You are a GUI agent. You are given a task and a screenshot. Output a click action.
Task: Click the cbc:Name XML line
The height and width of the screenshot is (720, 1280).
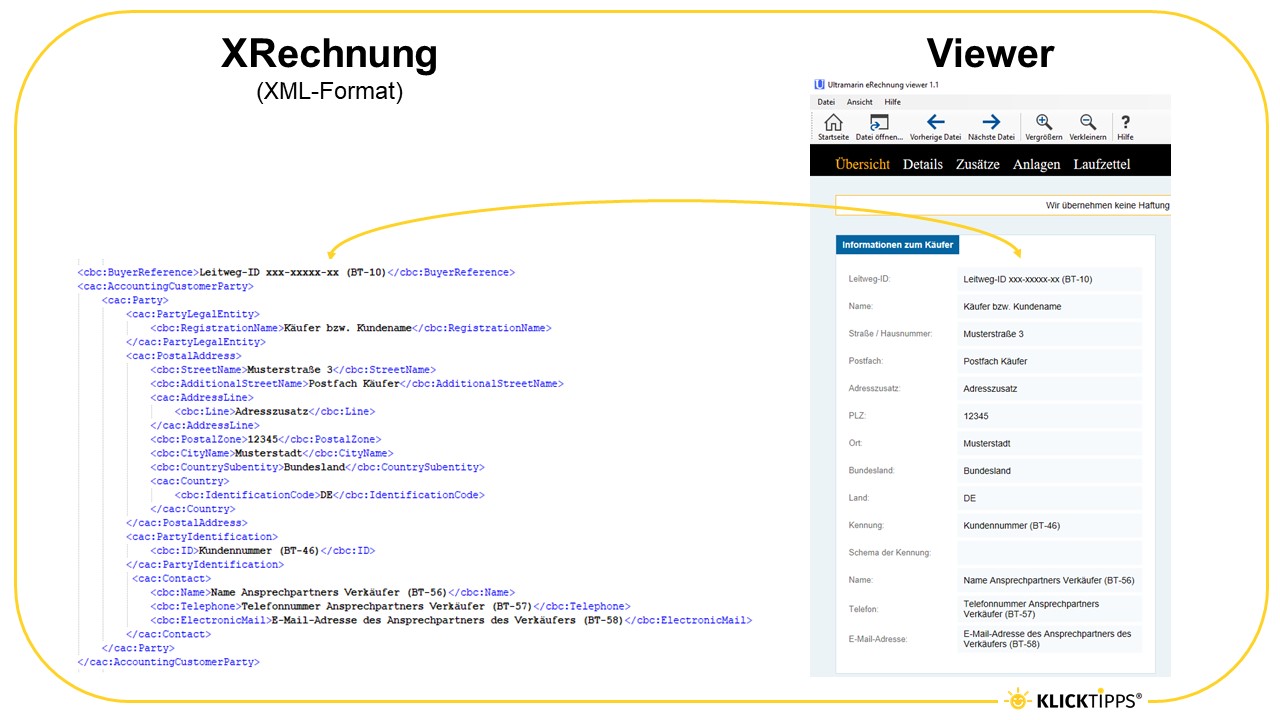click(x=333, y=592)
